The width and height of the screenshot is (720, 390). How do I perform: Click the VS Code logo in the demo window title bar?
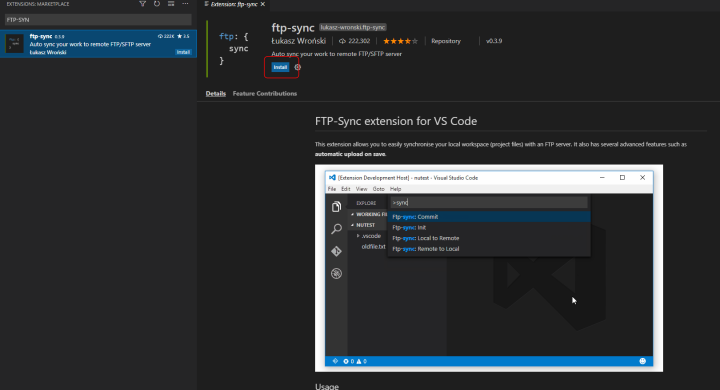[x=332, y=177]
